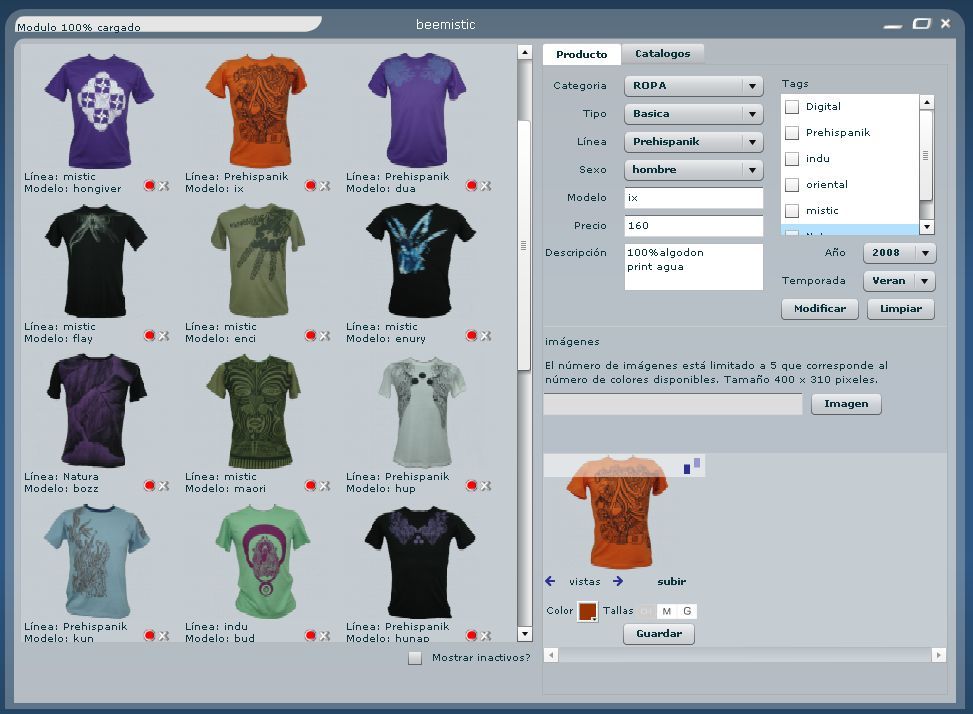Click the Precio input field
Viewport: 973px width, 714px height.
[x=694, y=226]
